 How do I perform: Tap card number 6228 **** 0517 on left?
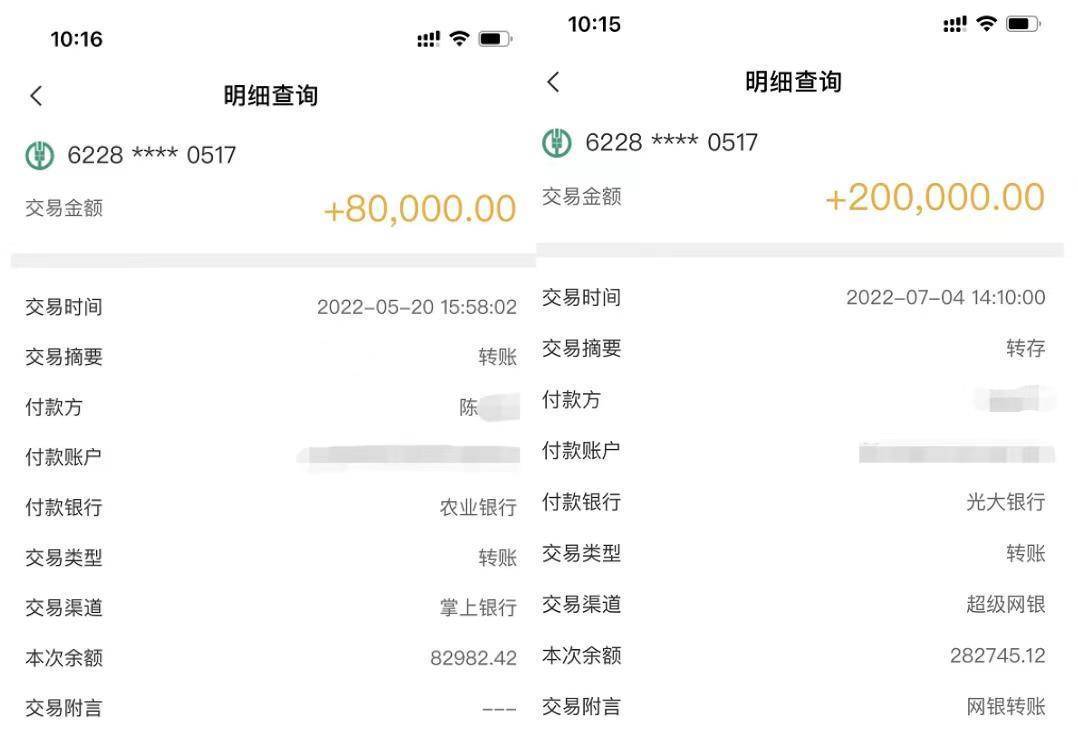pyautogui.click(x=151, y=155)
